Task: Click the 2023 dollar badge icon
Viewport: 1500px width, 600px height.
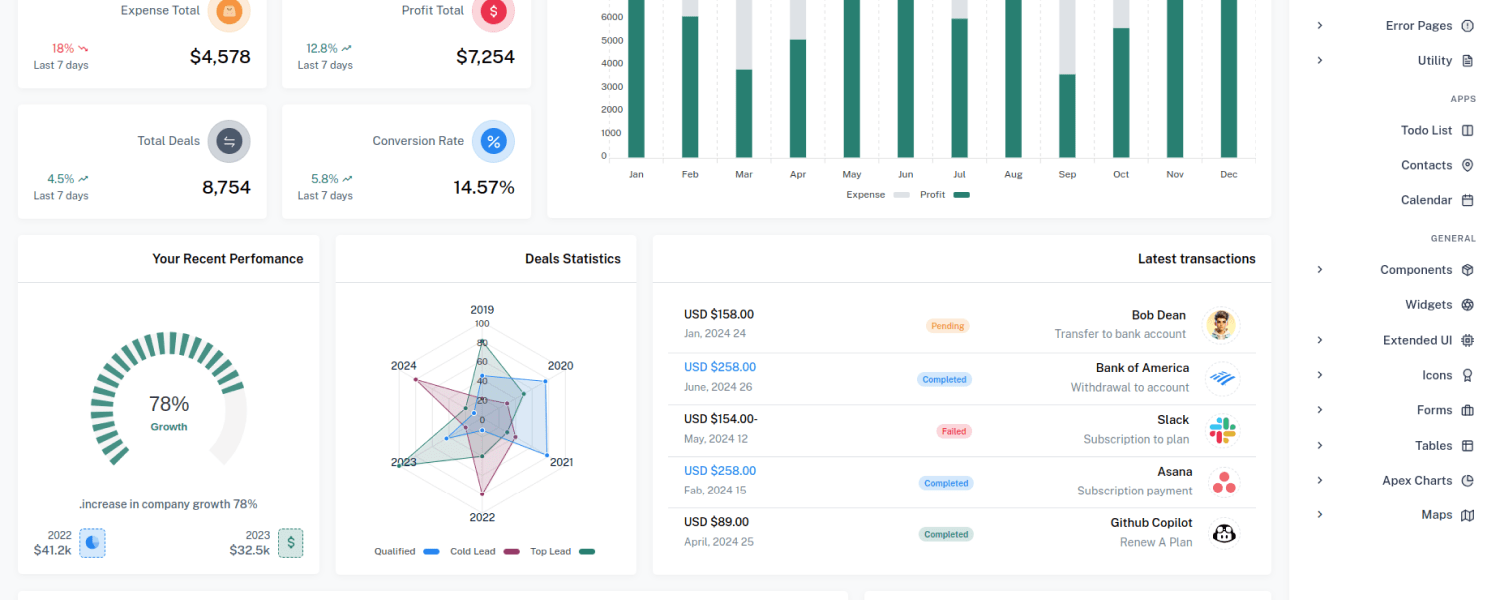Action: (x=290, y=543)
